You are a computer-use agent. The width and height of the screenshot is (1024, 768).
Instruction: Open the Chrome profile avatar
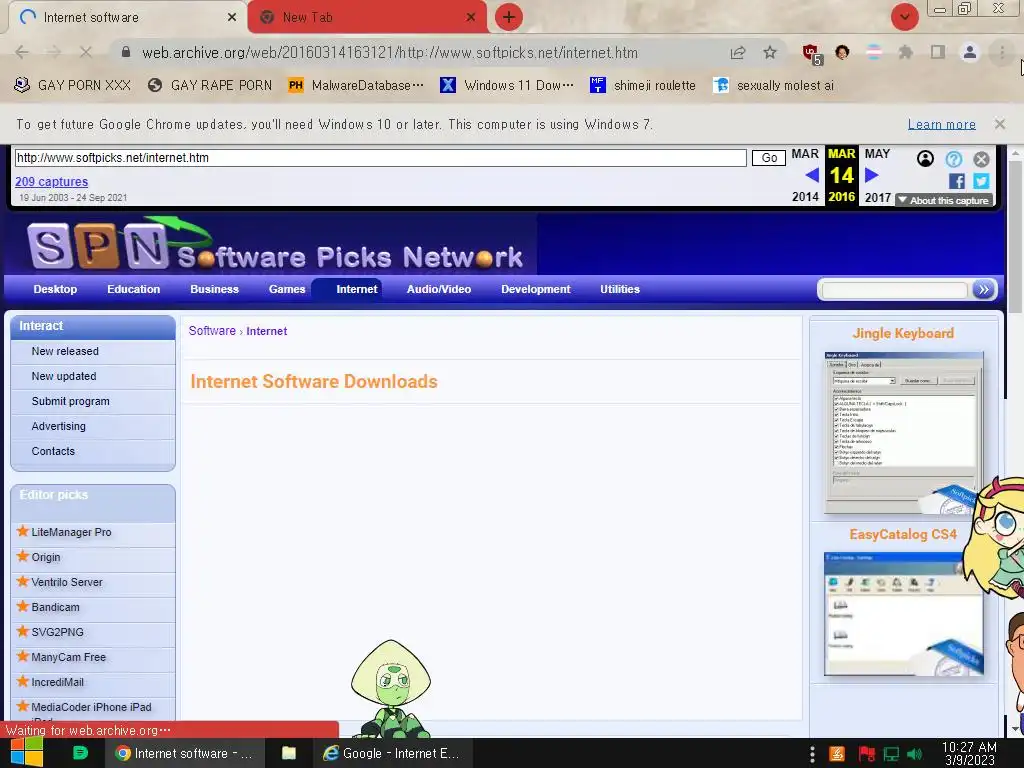click(970, 52)
